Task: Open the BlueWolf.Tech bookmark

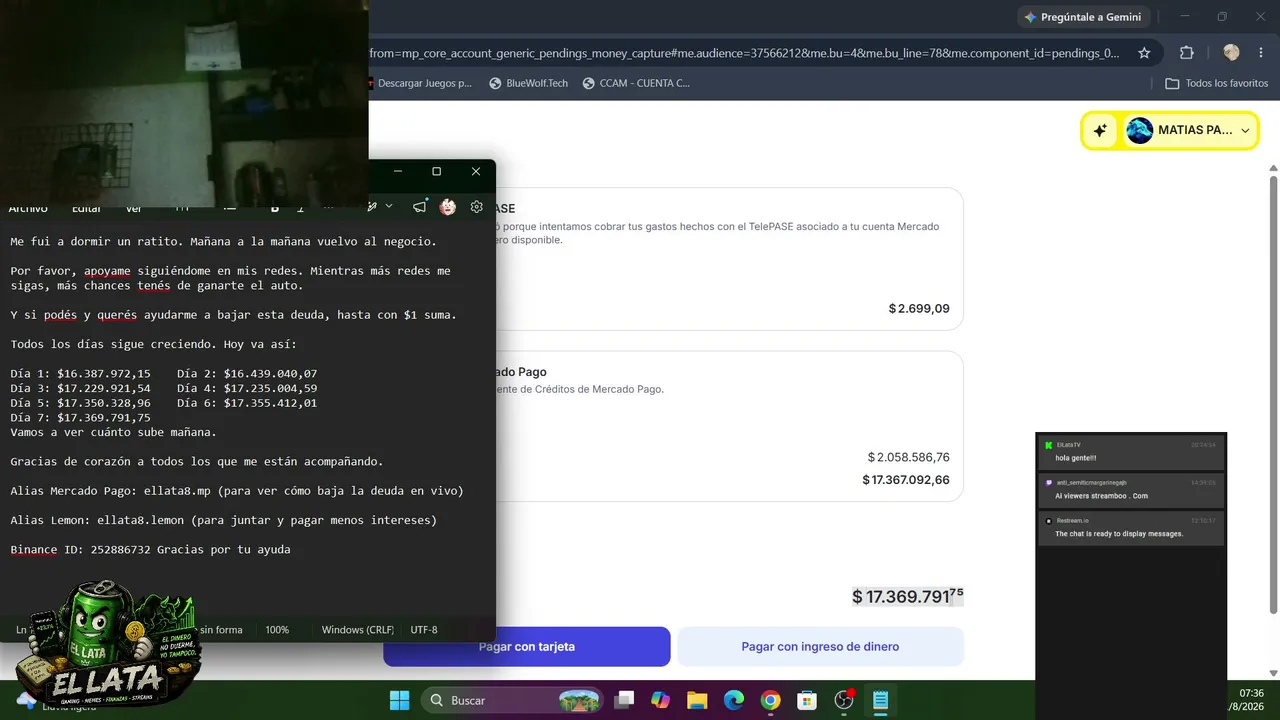Action: click(528, 83)
